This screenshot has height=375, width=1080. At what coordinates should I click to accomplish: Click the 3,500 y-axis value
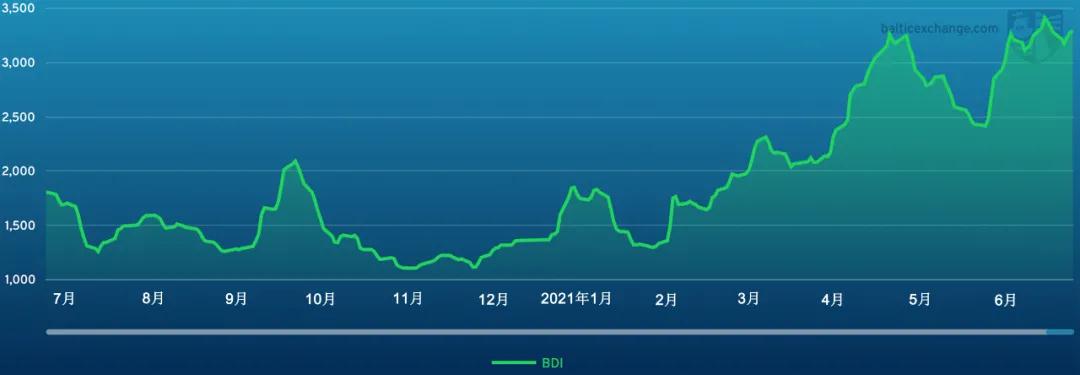click(19, 8)
